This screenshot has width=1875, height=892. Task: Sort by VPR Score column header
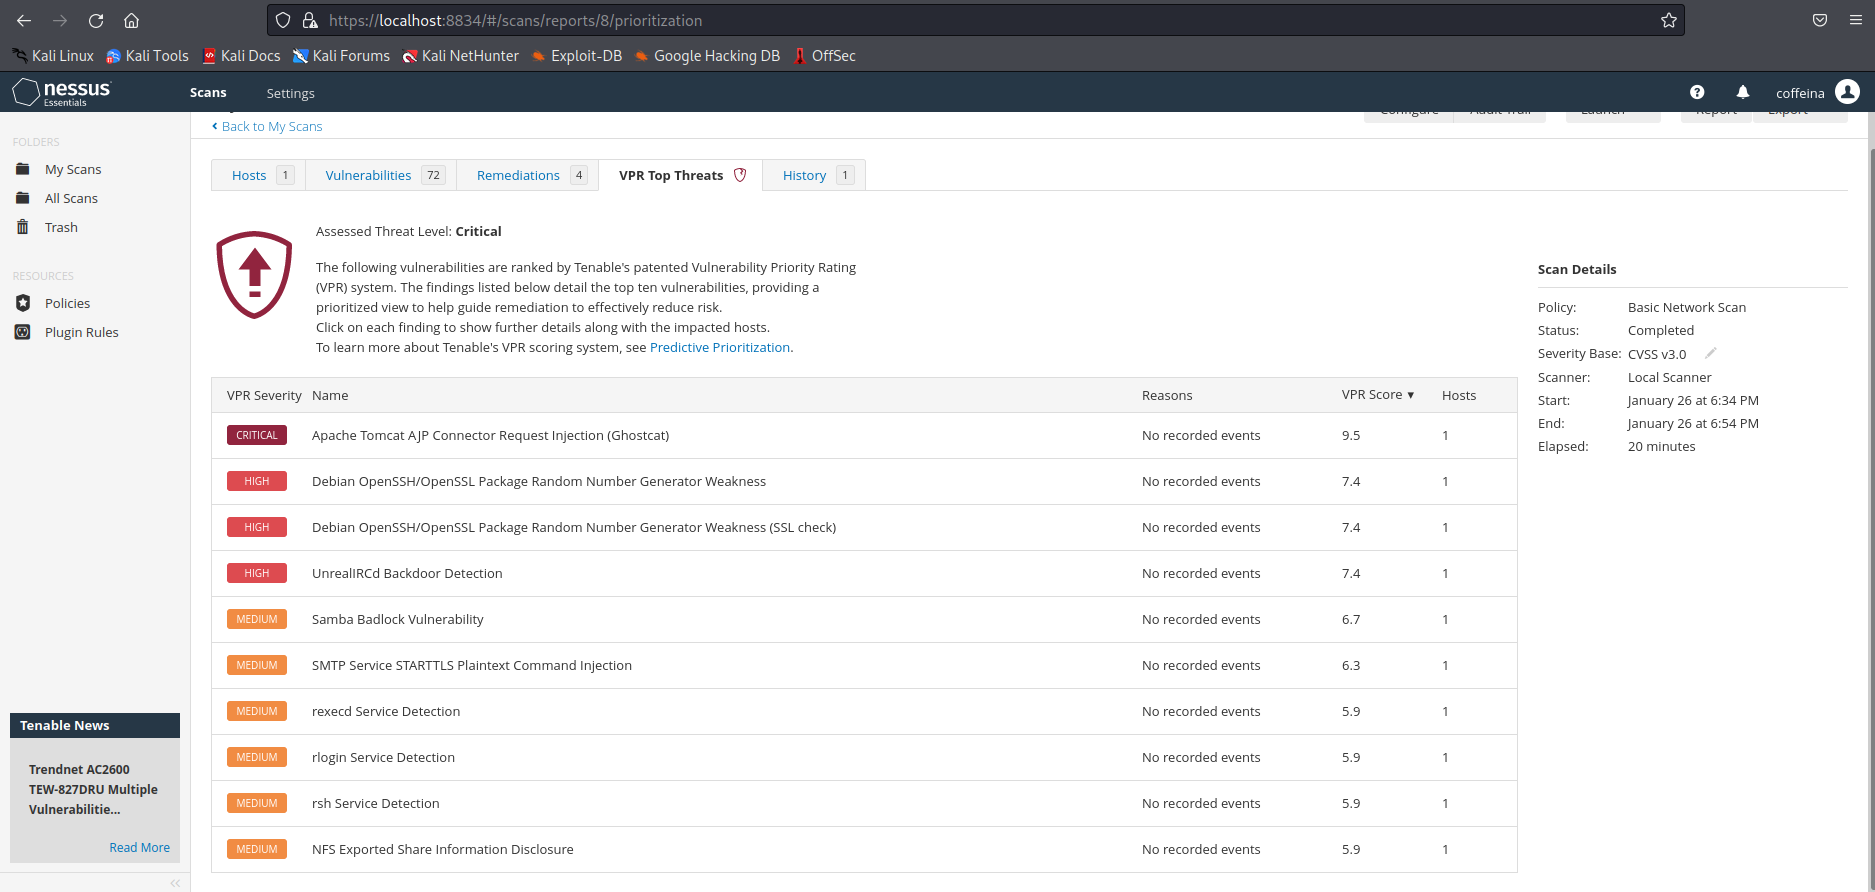point(1378,395)
